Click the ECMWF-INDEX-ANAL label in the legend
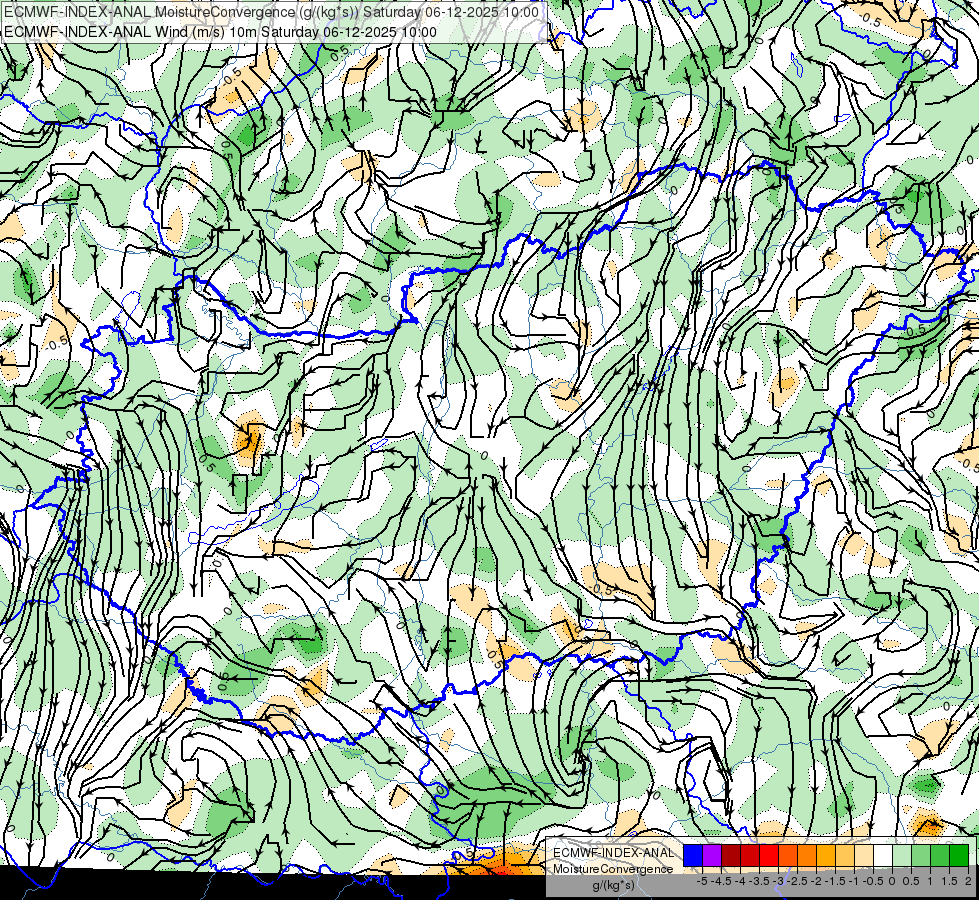979x900 pixels. (x=613, y=853)
